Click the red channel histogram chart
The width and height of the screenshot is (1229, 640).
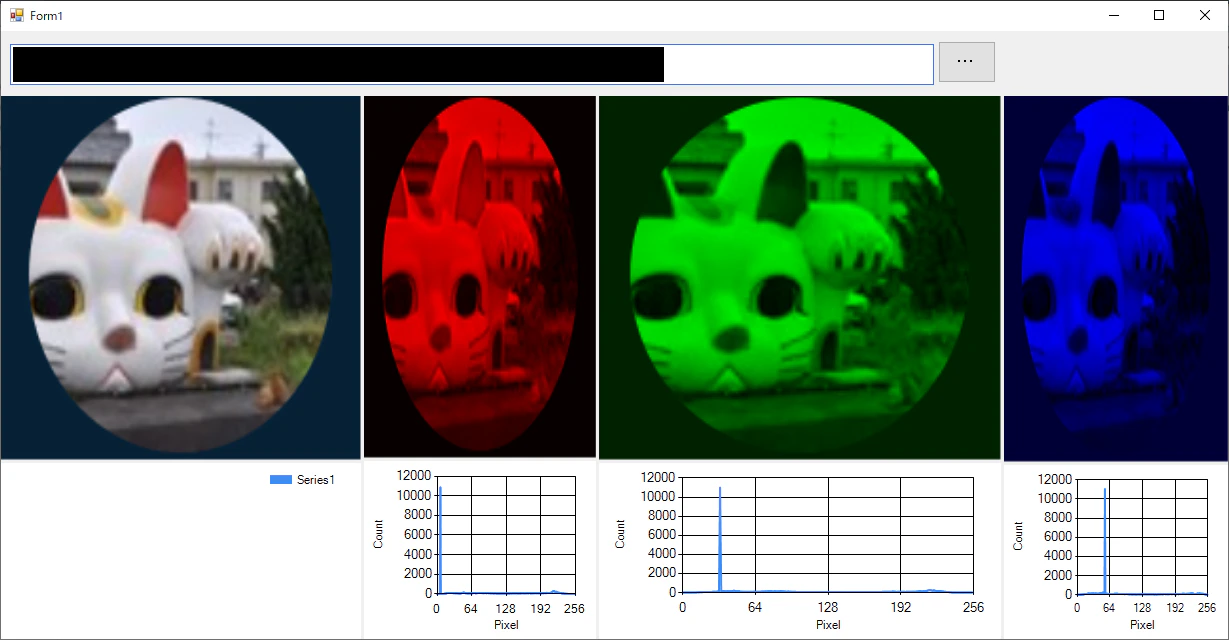pyautogui.click(x=480, y=549)
